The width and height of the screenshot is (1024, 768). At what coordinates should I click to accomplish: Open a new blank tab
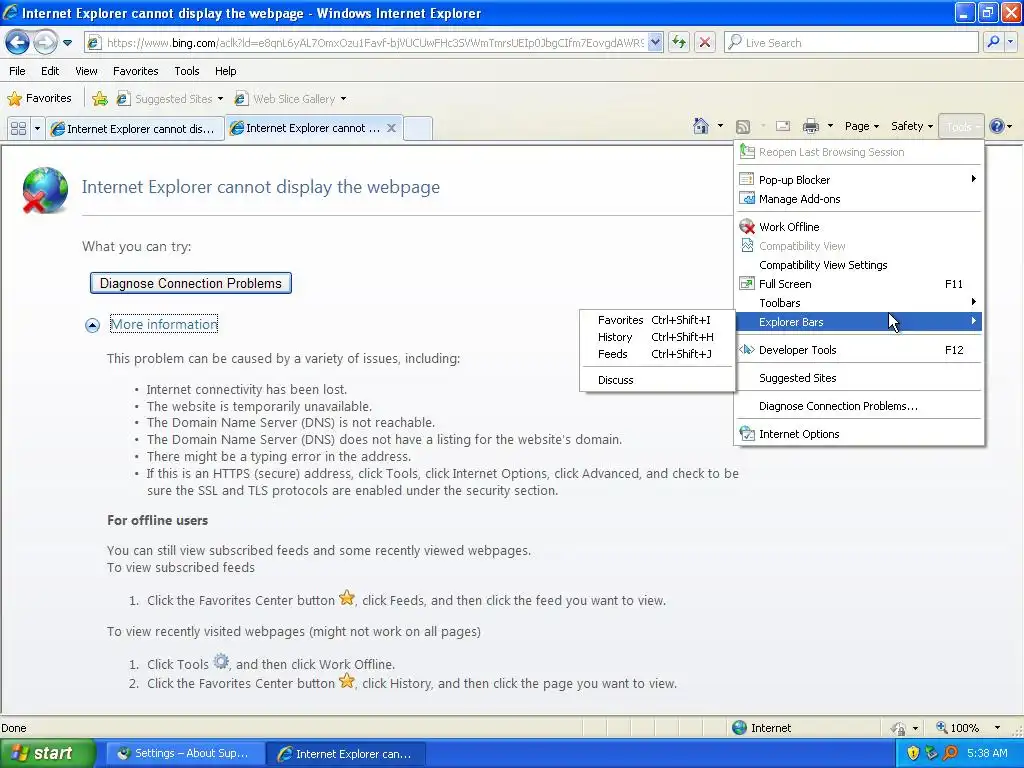(418, 128)
